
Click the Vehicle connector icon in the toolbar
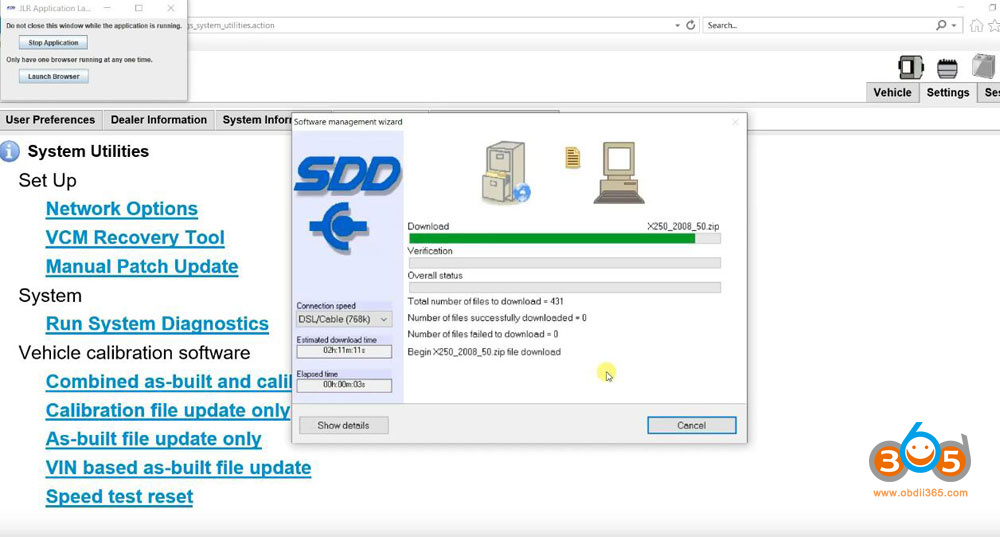[911, 67]
